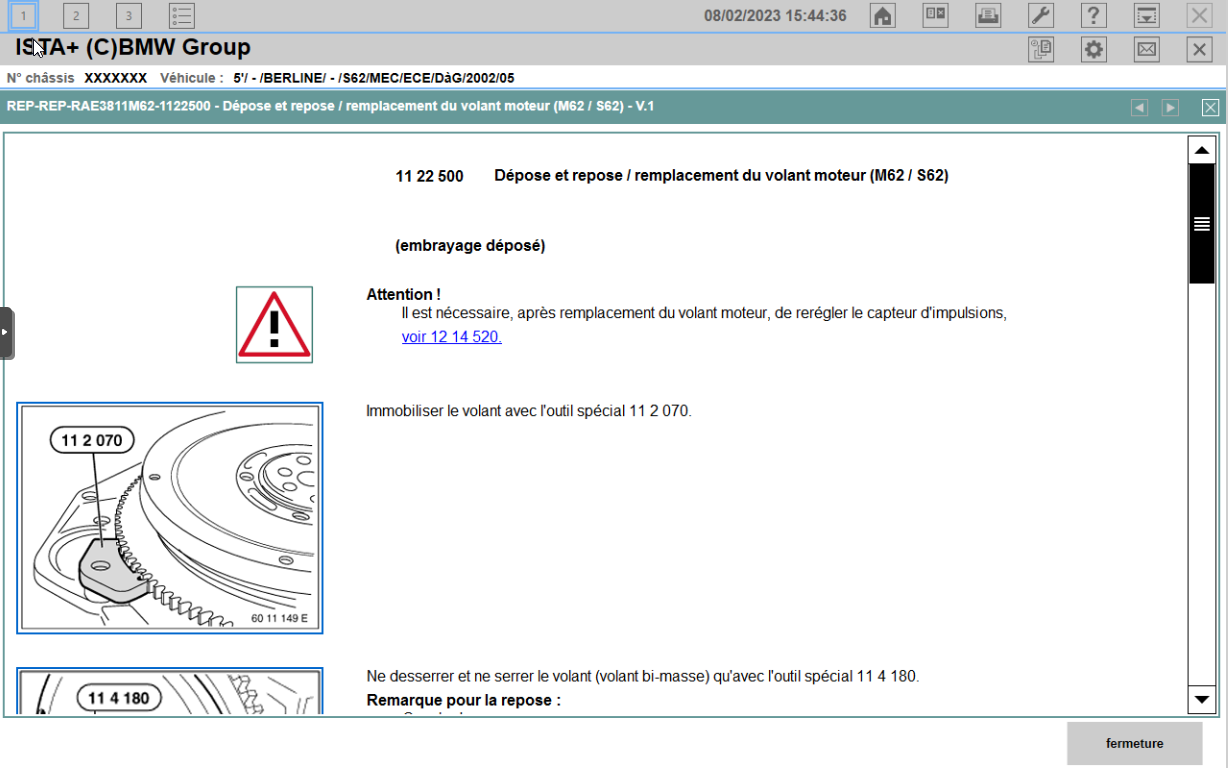Go to previous document page arrow
Screen dimensions: 1228x768
[x=1139, y=108]
